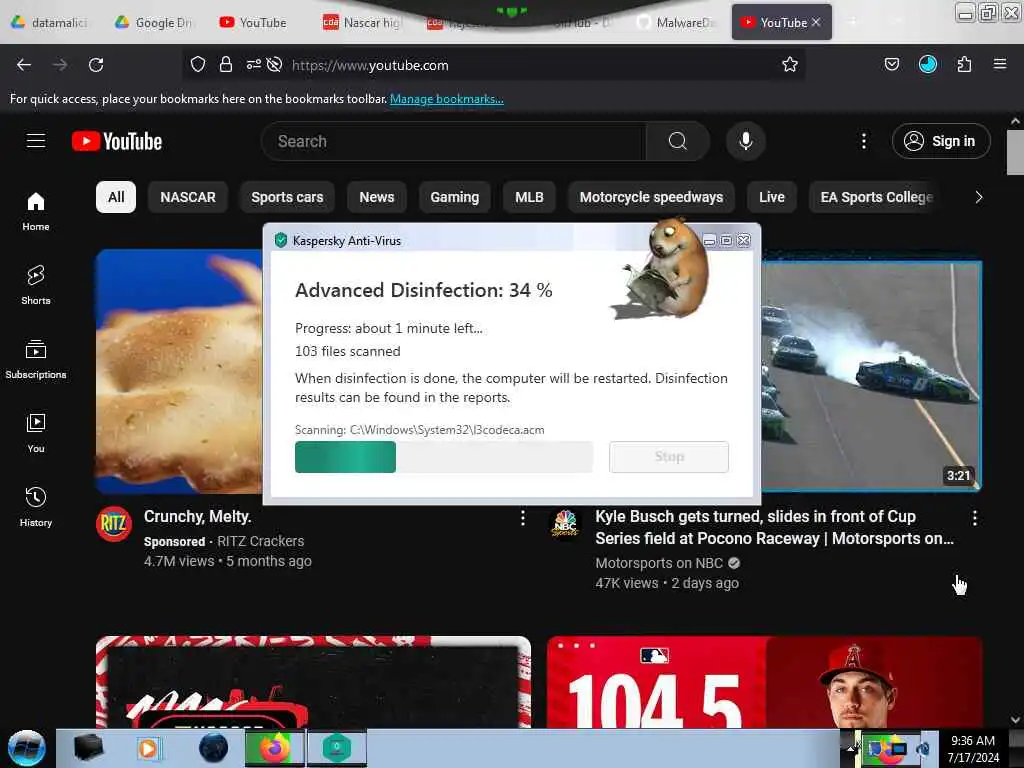
Task: Select the All filter chip
Action: 116,197
